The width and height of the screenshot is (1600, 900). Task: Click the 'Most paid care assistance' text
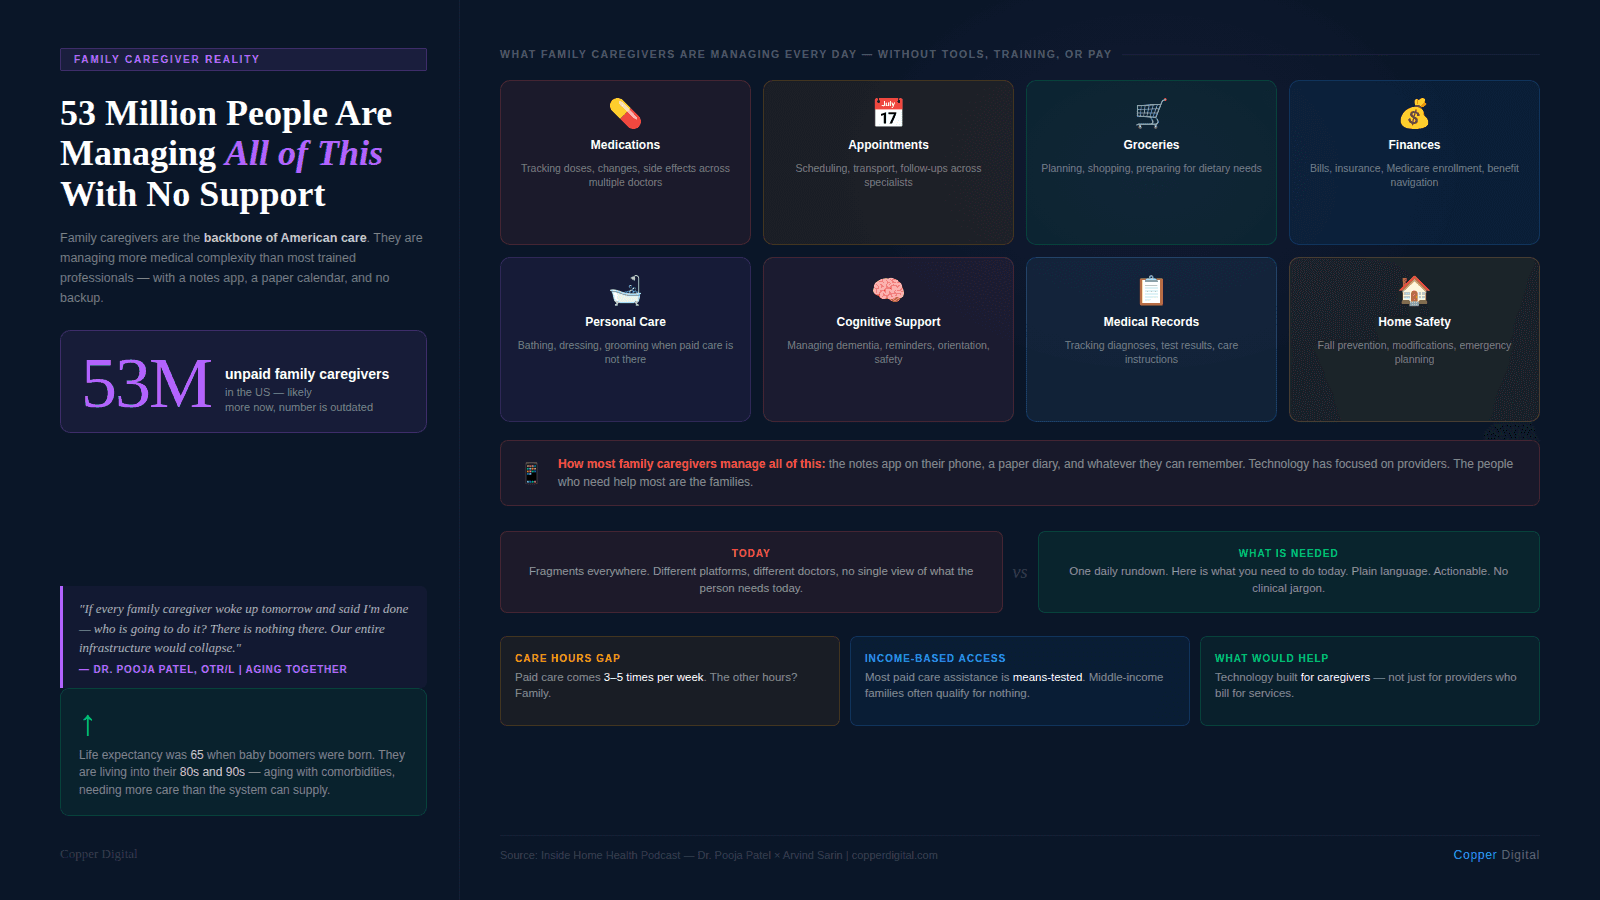point(1014,685)
